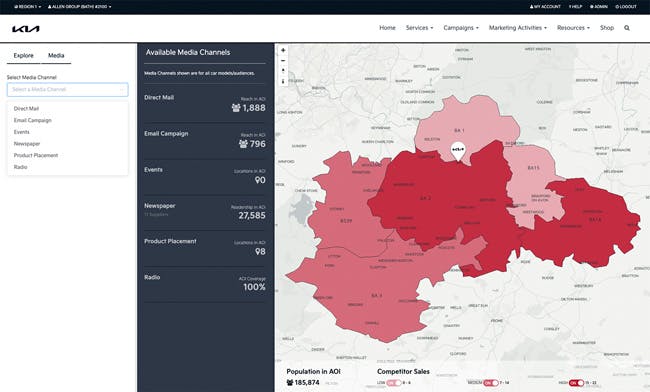
Task: Click the Logout link
Action: click(x=626, y=7)
